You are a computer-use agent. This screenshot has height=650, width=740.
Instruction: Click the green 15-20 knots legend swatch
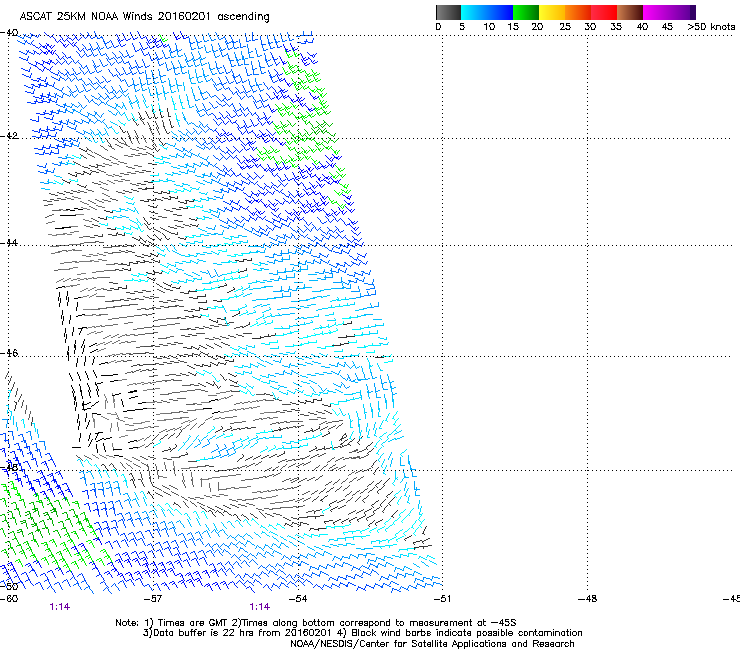(526, 12)
